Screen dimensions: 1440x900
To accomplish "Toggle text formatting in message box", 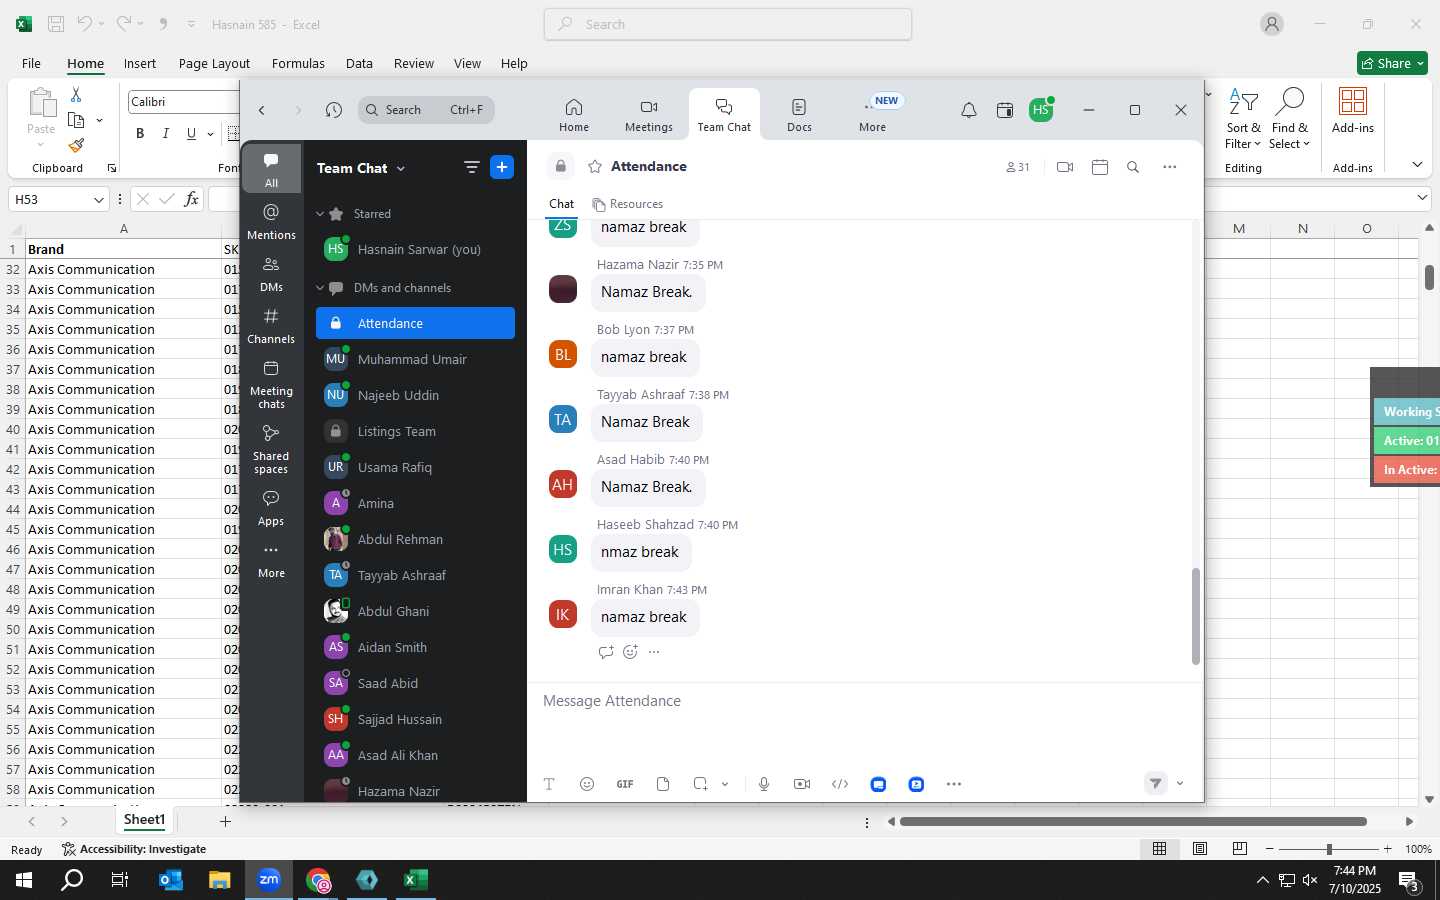I will coord(549,784).
